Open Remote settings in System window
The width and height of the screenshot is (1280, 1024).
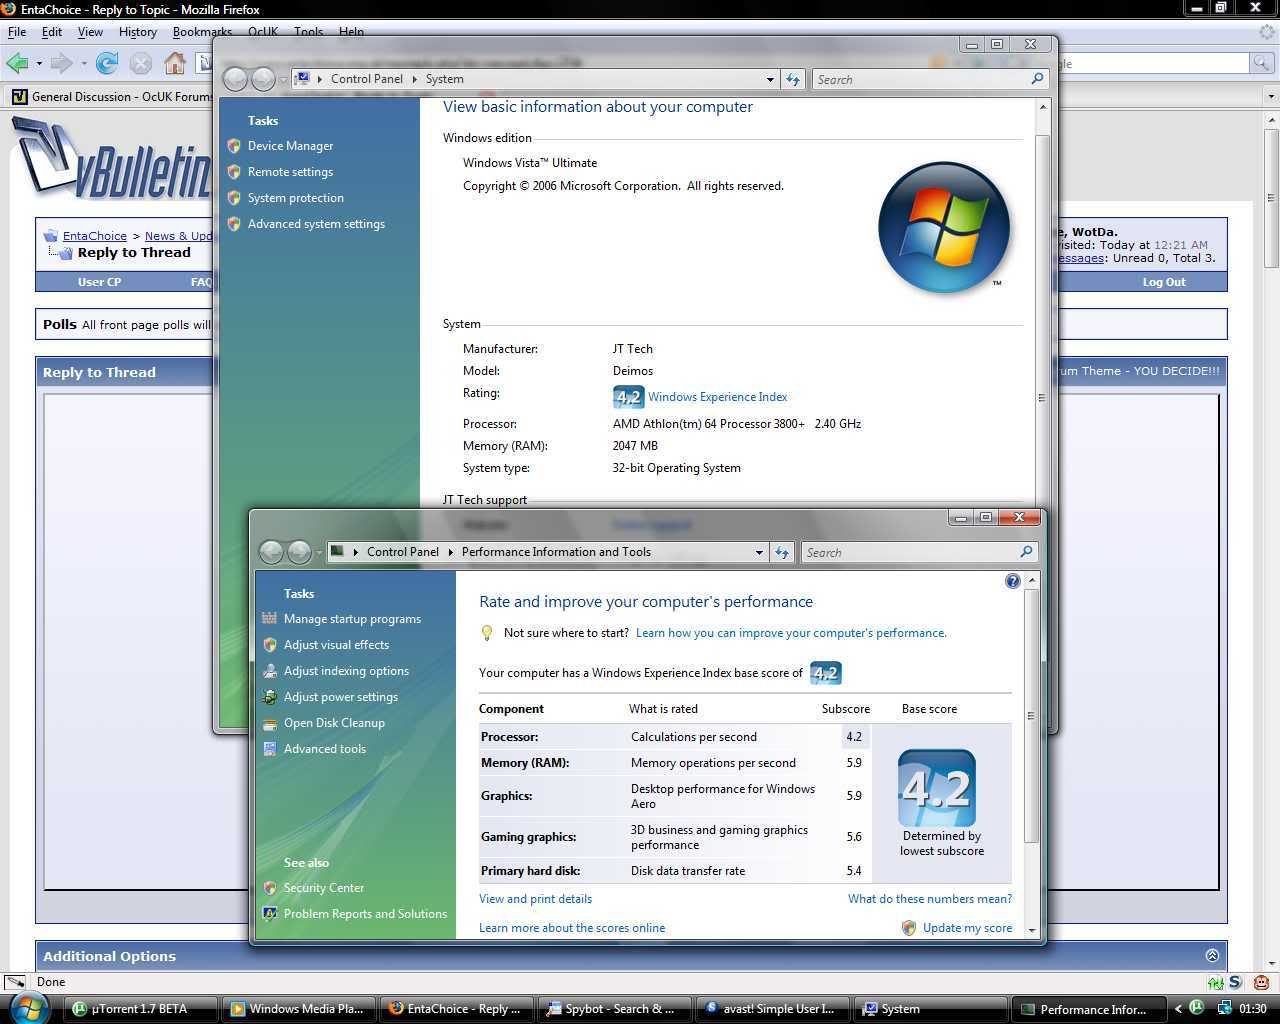[x=290, y=172]
